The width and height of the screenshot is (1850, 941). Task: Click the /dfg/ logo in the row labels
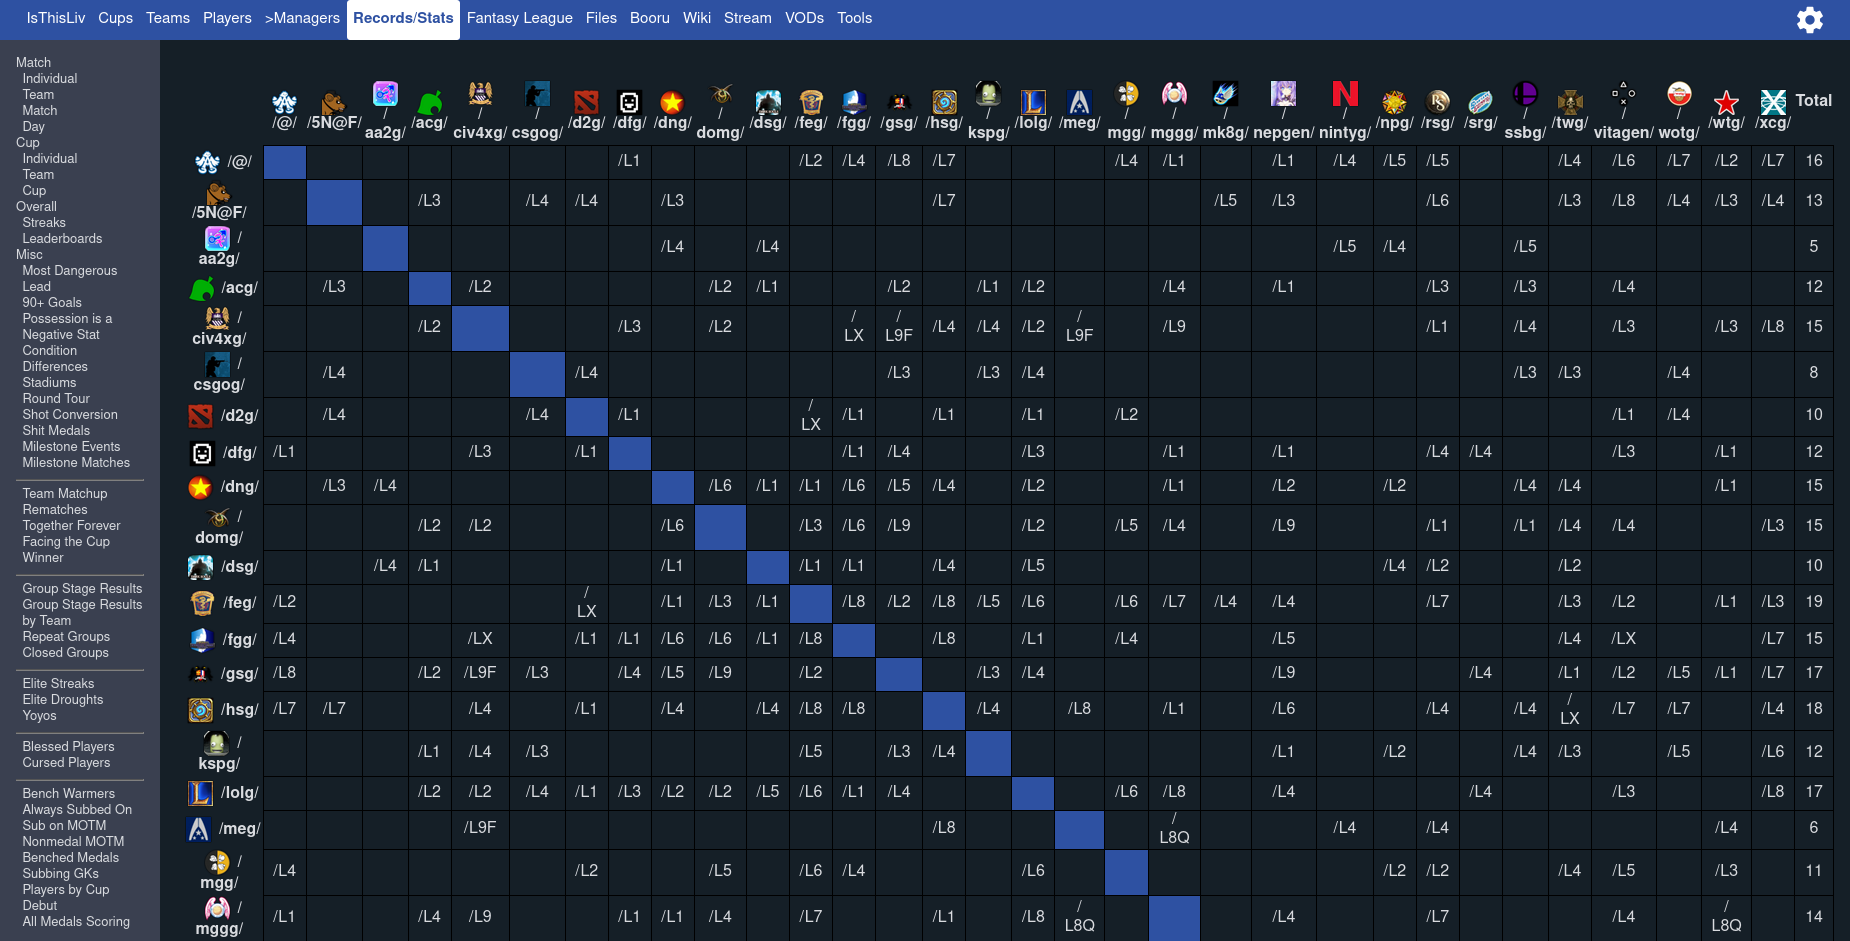point(202,454)
